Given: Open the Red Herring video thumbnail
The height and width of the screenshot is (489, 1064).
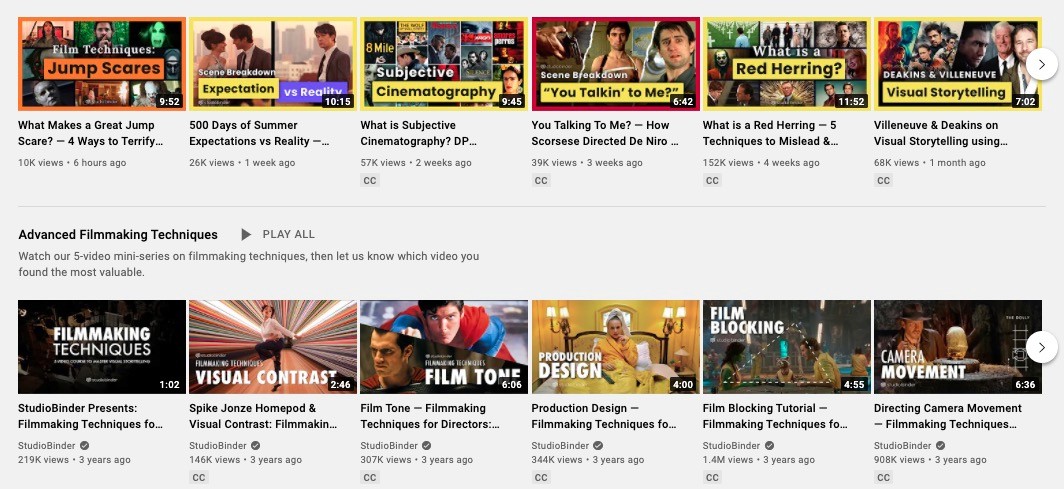Looking at the screenshot, I should (786, 64).
